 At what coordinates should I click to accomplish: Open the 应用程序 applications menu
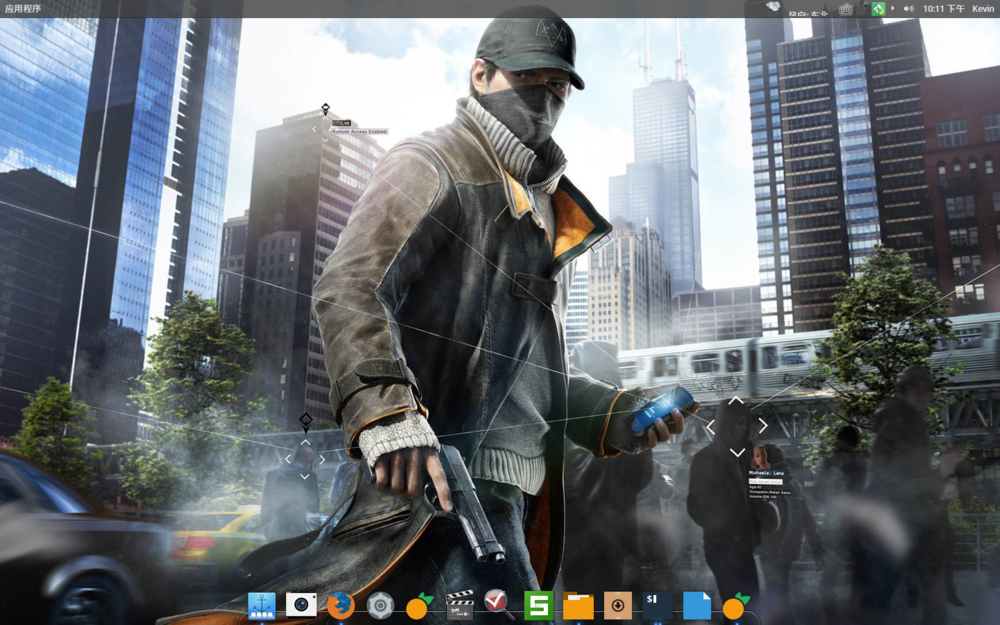tap(22, 9)
